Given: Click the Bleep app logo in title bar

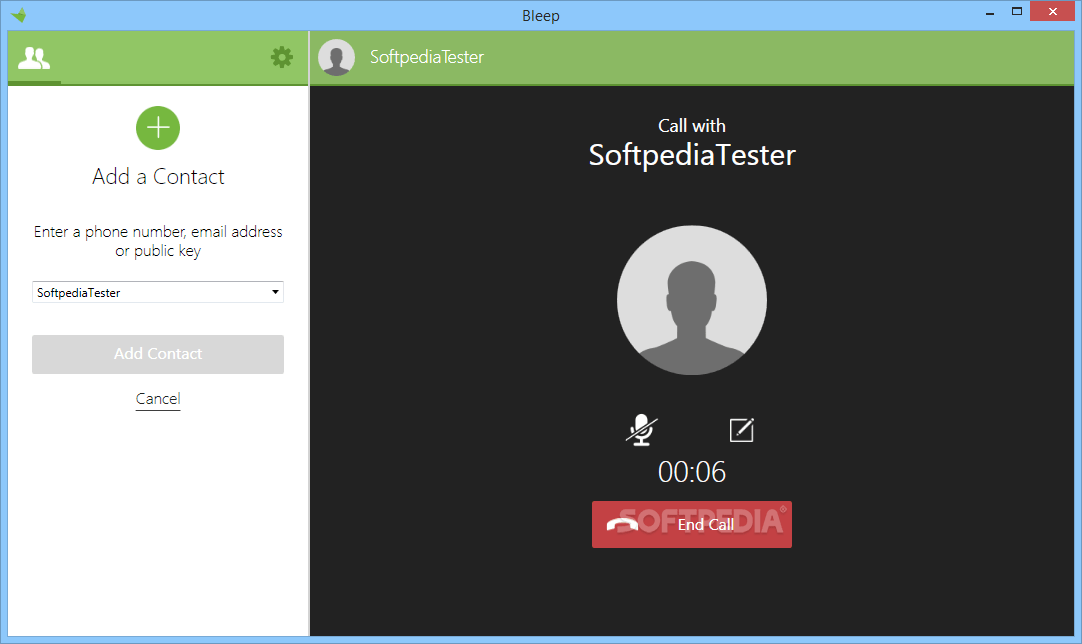Looking at the screenshot, I should (x=19, y=14).
